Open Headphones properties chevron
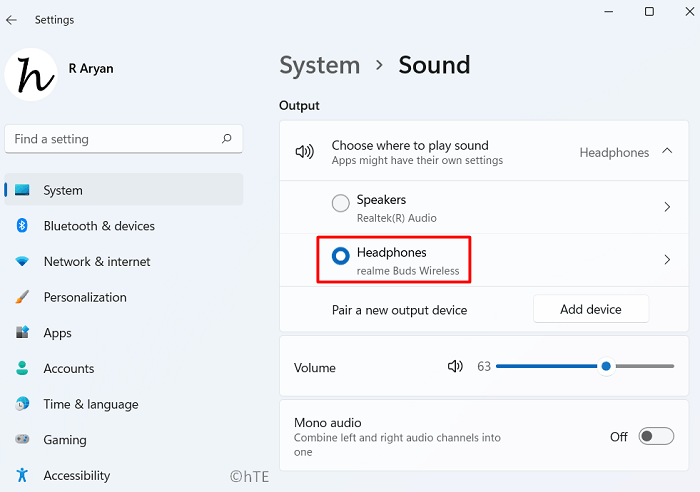The image size is (700, 492). pos(667,259)
